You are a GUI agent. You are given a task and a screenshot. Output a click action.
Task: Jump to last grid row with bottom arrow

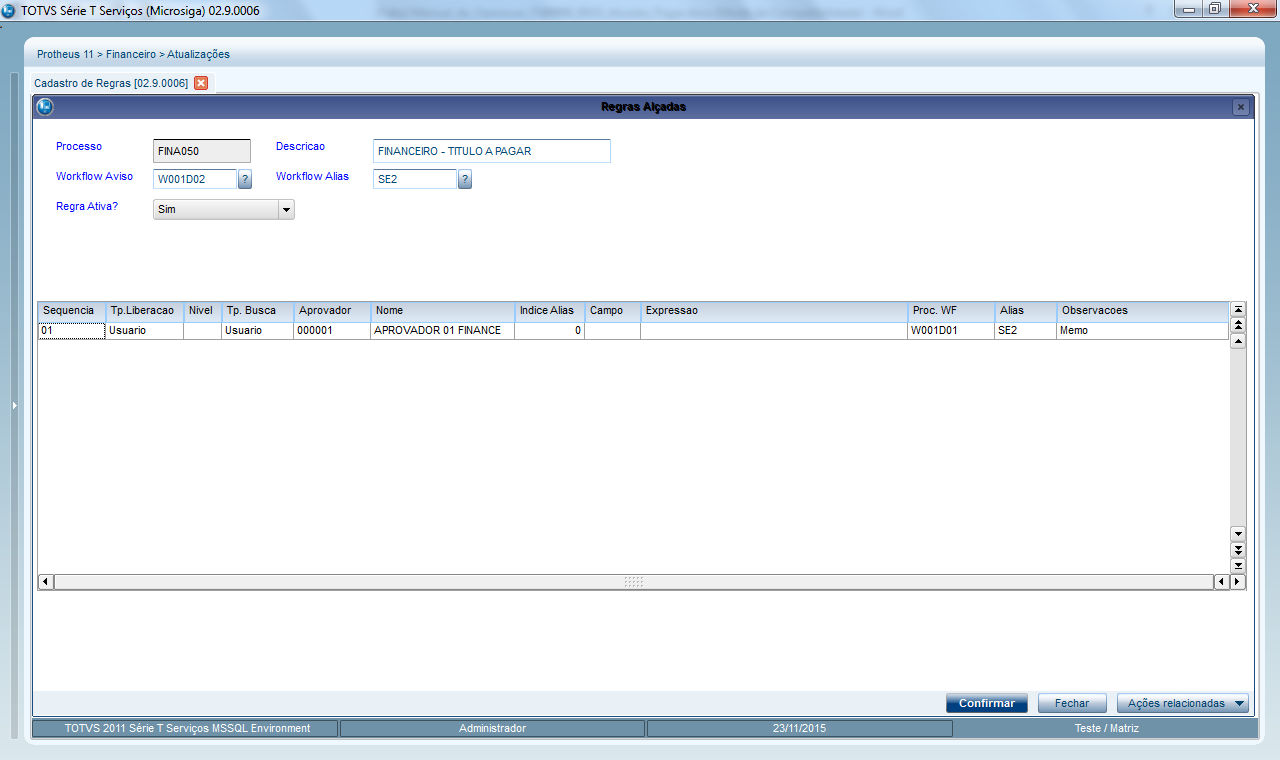point(1238,566)
